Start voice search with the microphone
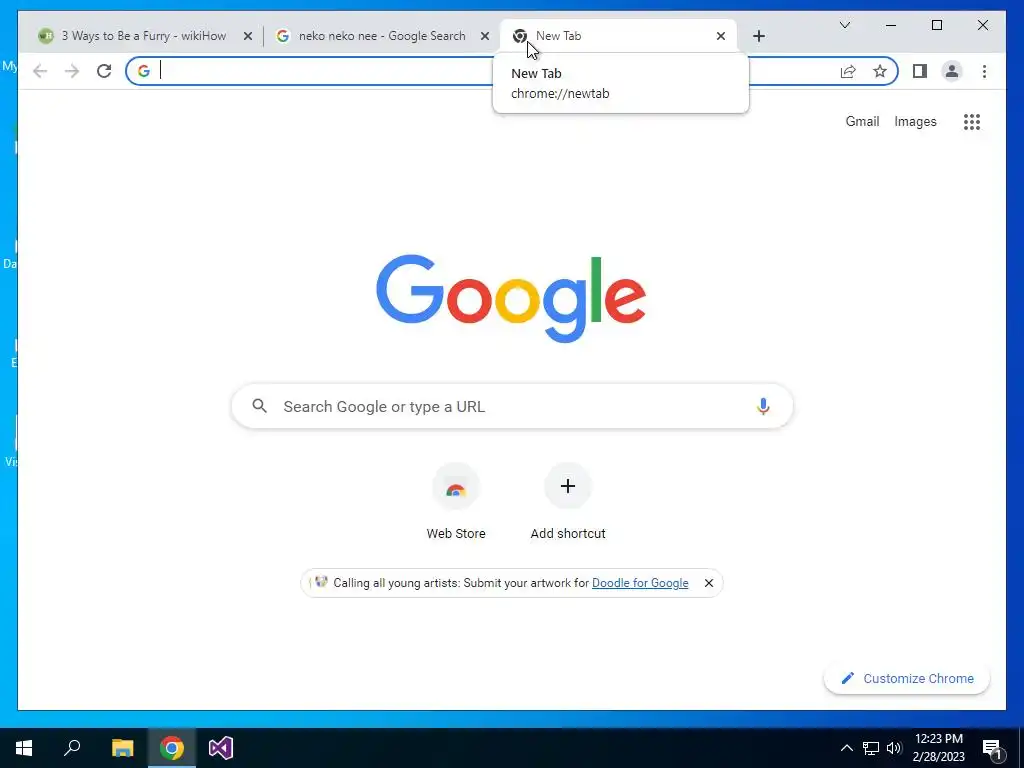The image size is (1024, 768). (x=763, y=406)
